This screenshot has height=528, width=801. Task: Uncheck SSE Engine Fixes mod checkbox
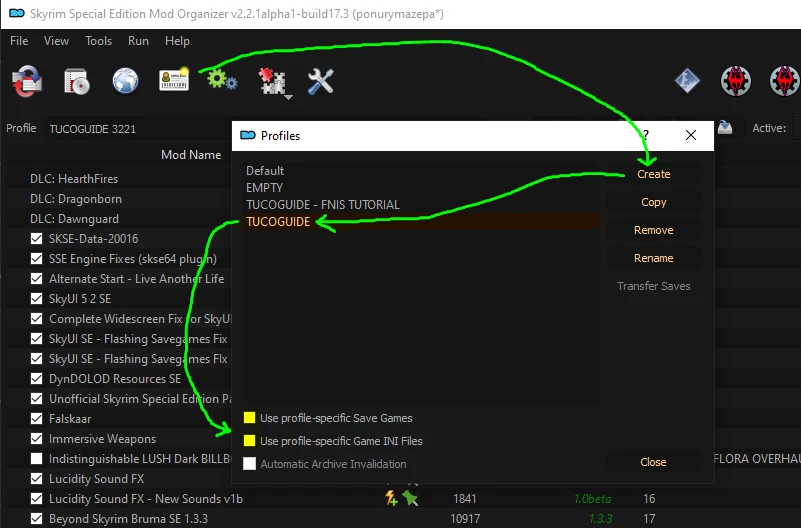tap(36, 258)
